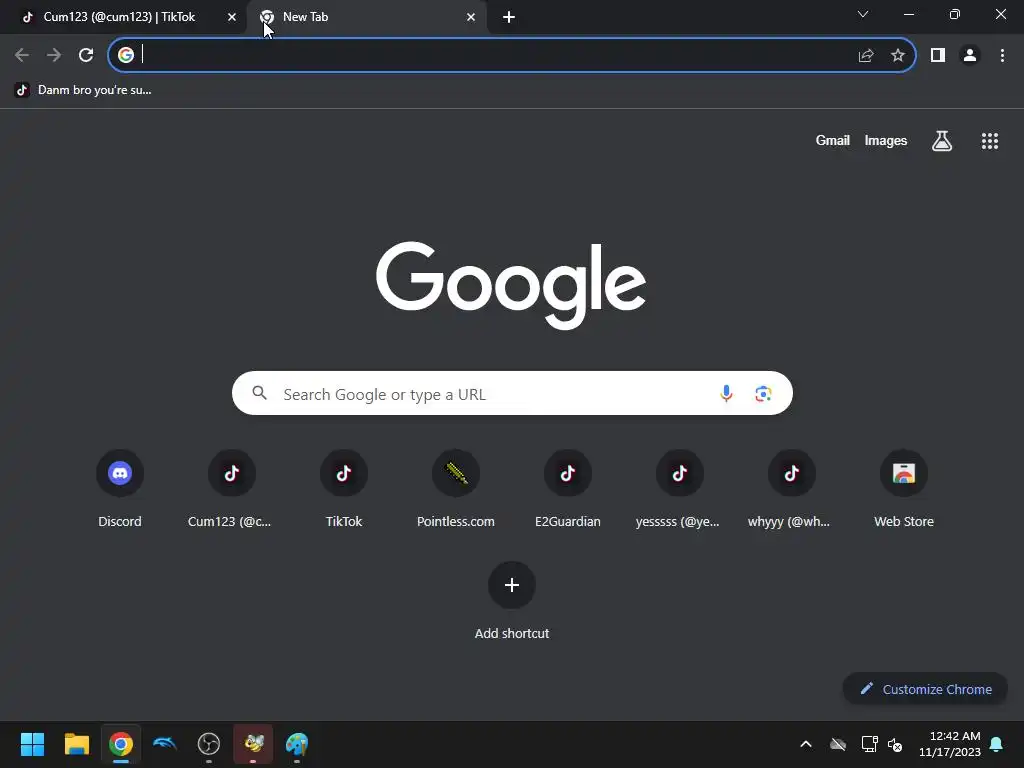
Task: Click the OneDrive cloud tray icon
Action: pyautogui.click(x=838, y=744)
